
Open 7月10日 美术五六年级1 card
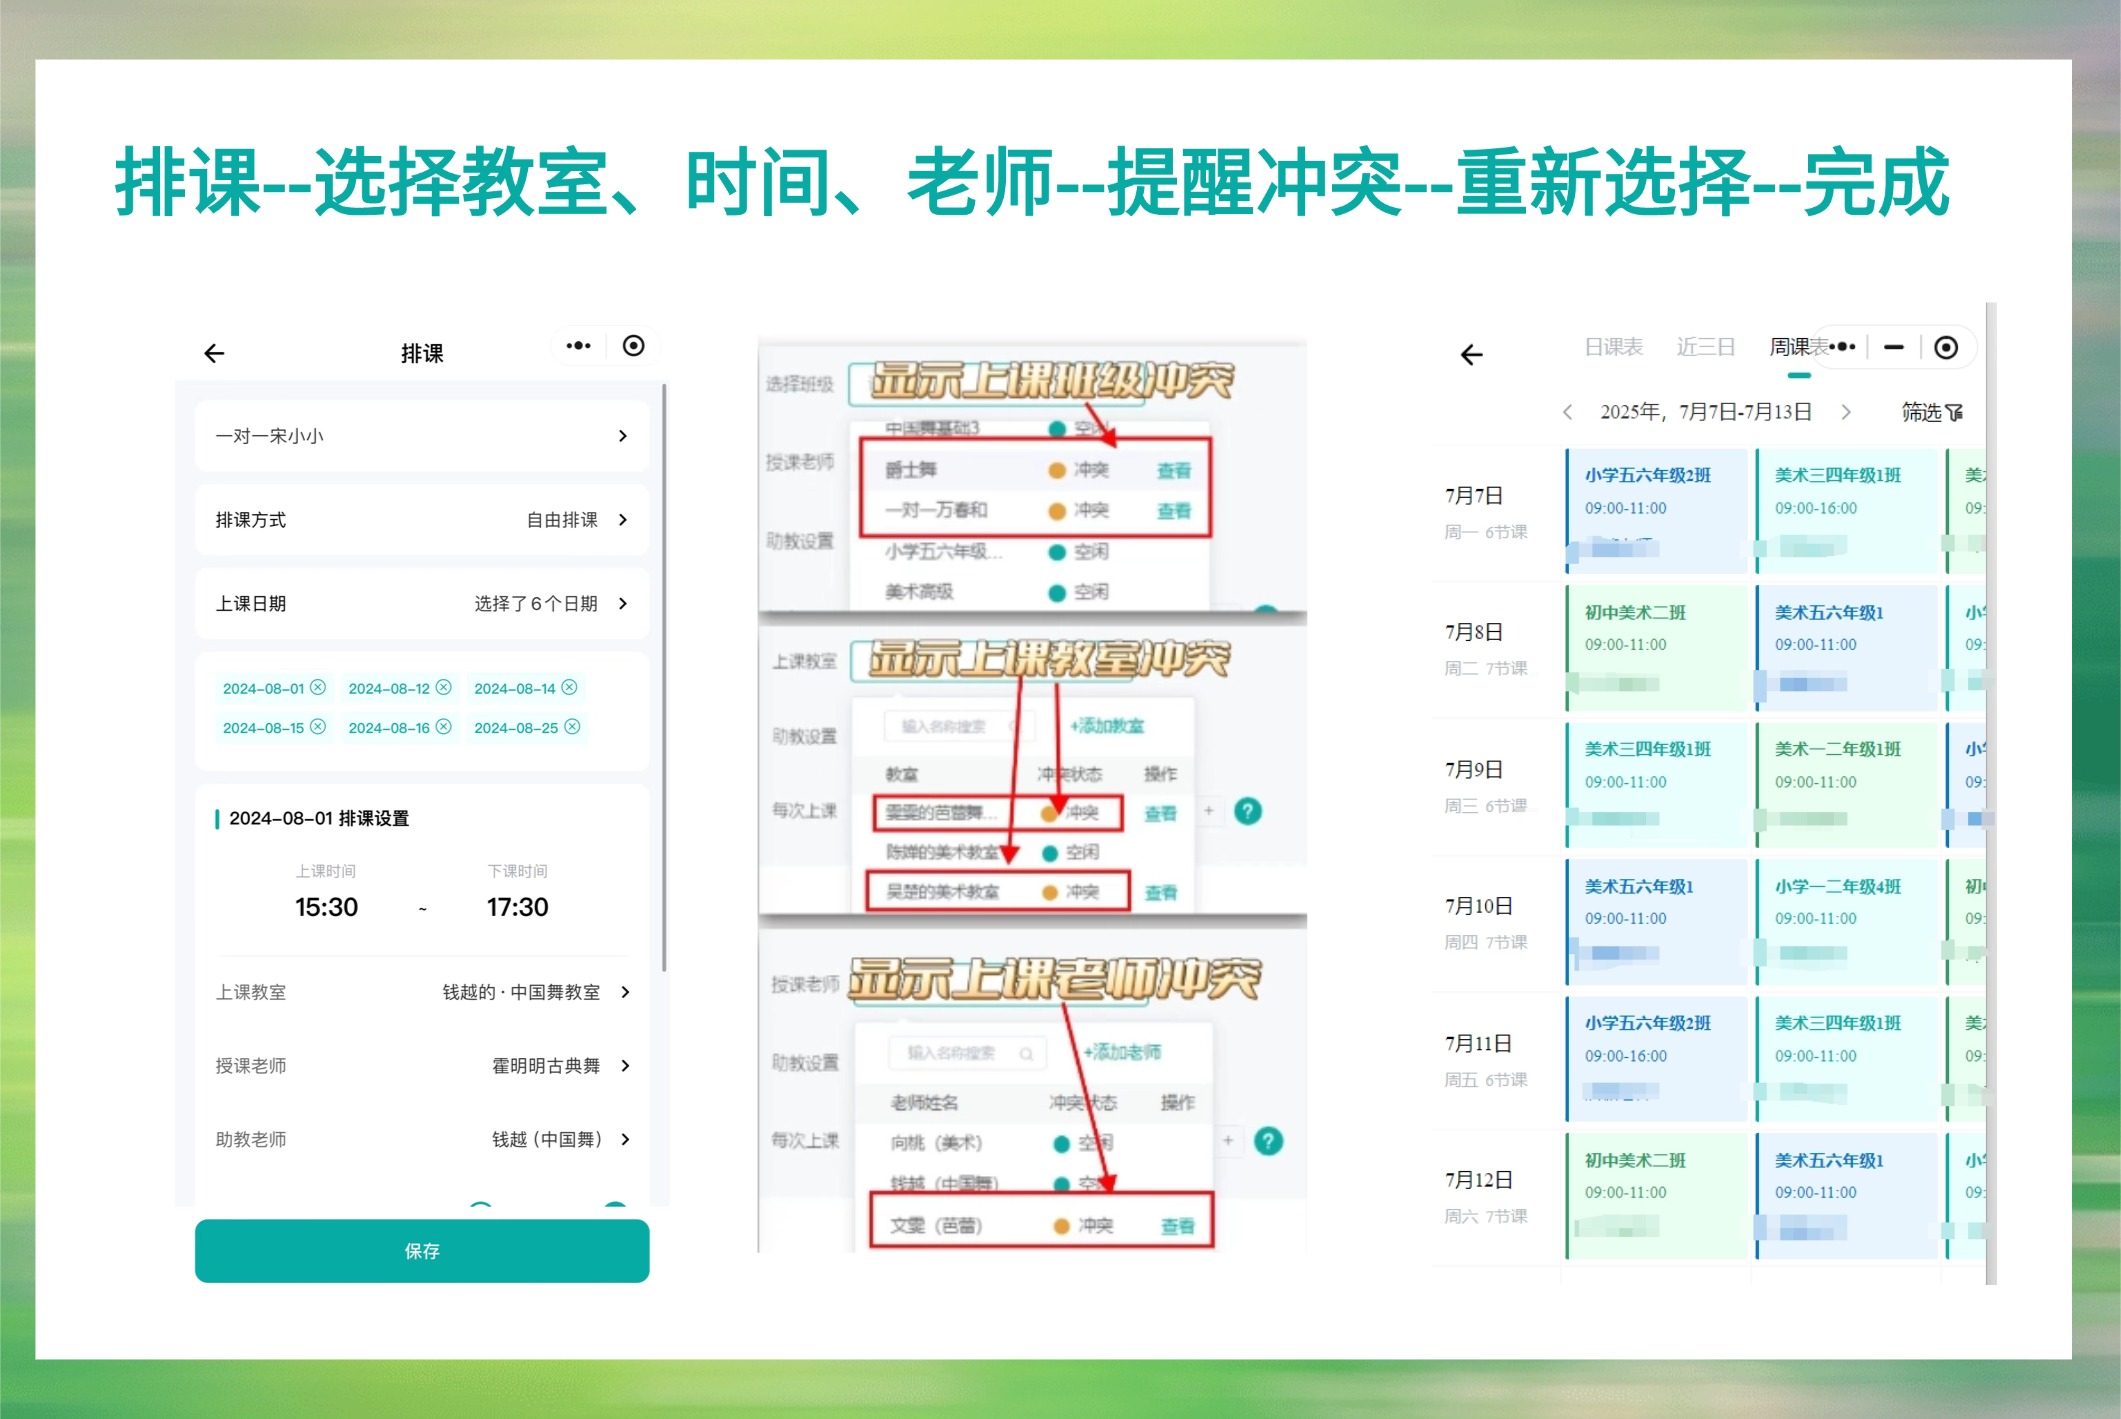1656,922
